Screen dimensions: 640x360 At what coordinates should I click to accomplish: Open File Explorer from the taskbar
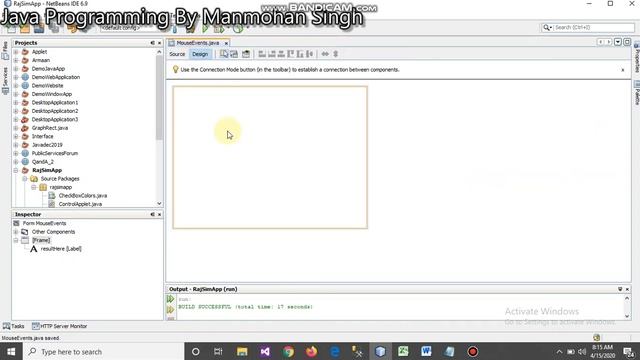tap(242, 351)
